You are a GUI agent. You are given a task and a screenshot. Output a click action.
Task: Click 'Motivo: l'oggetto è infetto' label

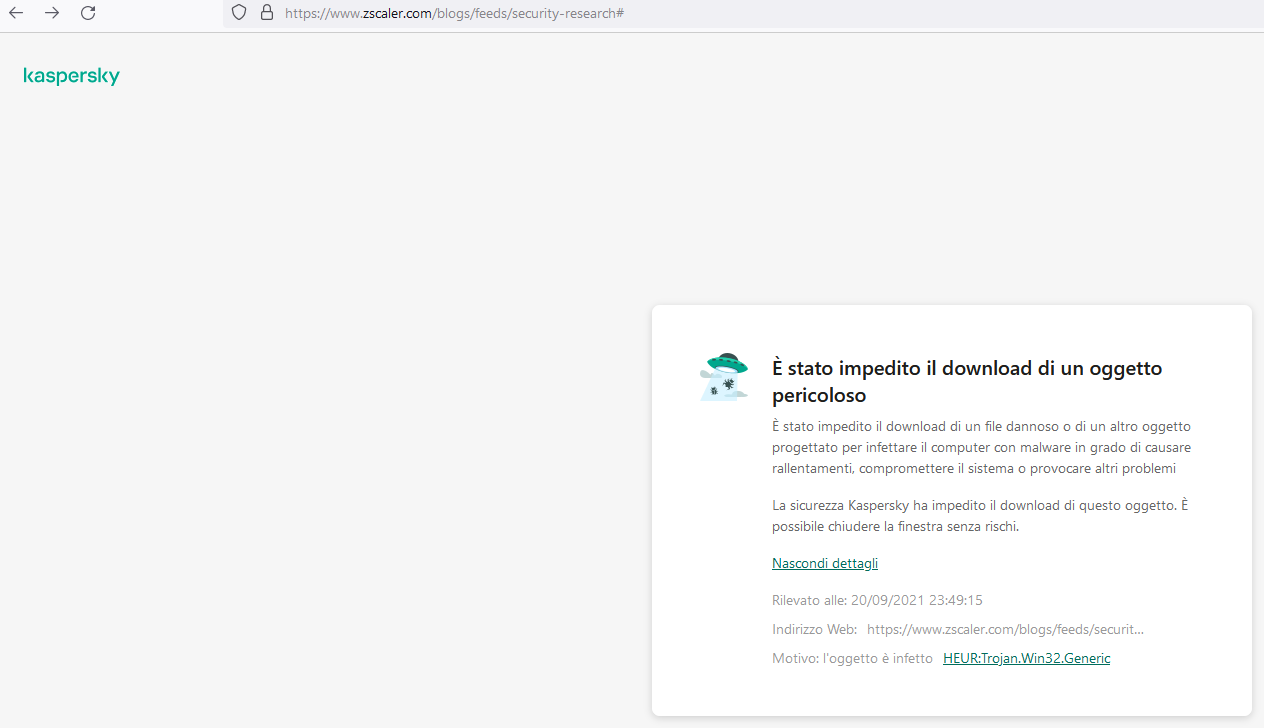pyautogui.click(x=852, y=658)
